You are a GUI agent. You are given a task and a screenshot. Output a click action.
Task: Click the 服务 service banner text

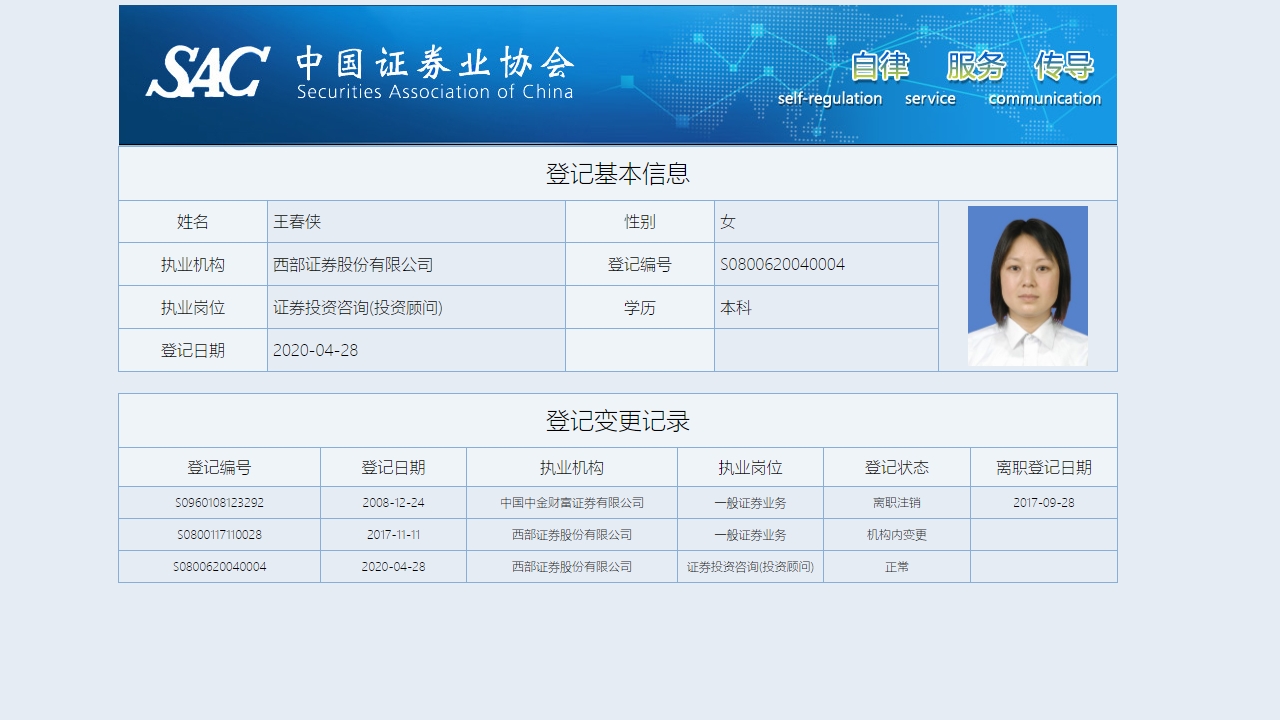tap(974, 79)
